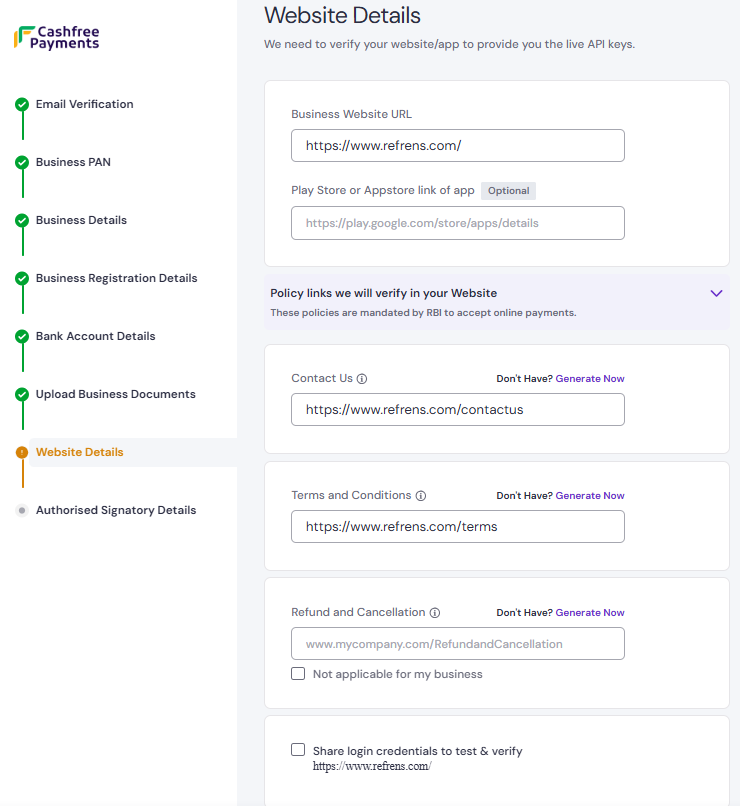The width and height of the screenshot is (740, 806).
Task: Focus the Contact Us URL field
Action: tap(458, 410)
